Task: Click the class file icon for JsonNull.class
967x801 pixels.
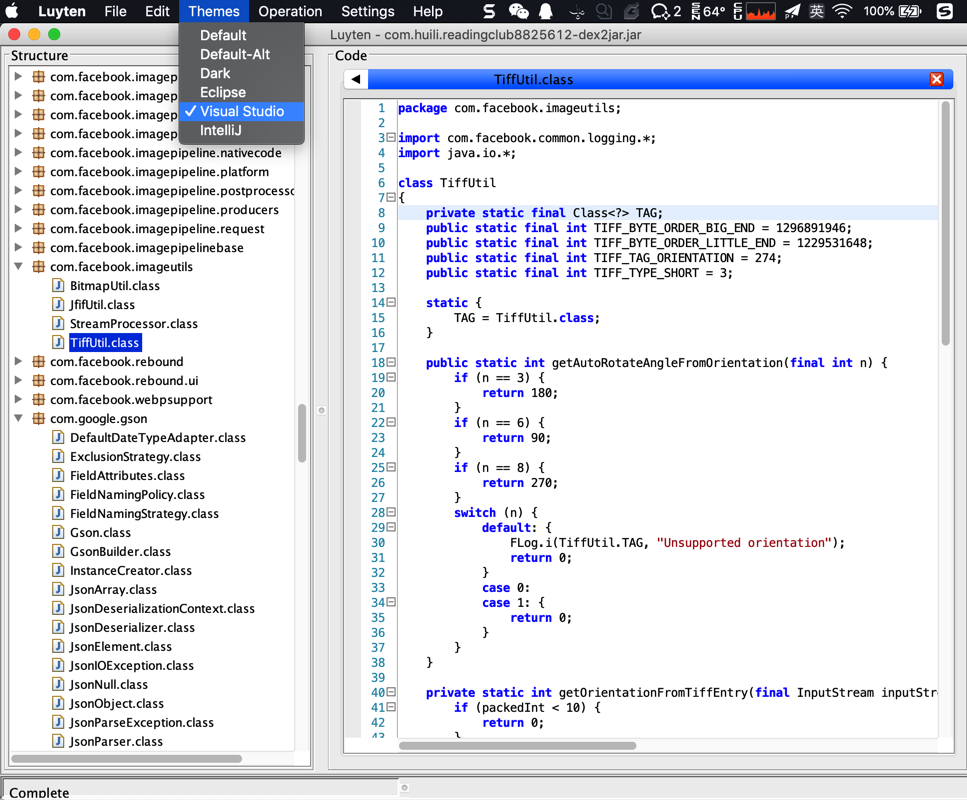Action: point(58,684)
